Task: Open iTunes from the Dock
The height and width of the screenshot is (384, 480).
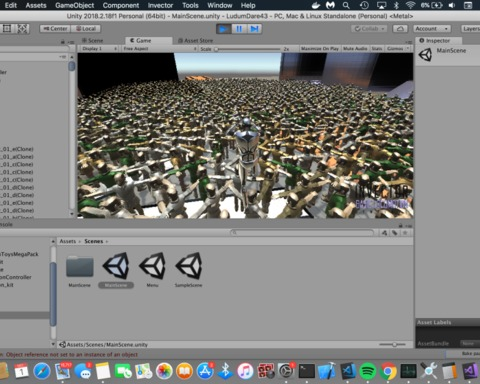Action: click(x=245, y=371)
